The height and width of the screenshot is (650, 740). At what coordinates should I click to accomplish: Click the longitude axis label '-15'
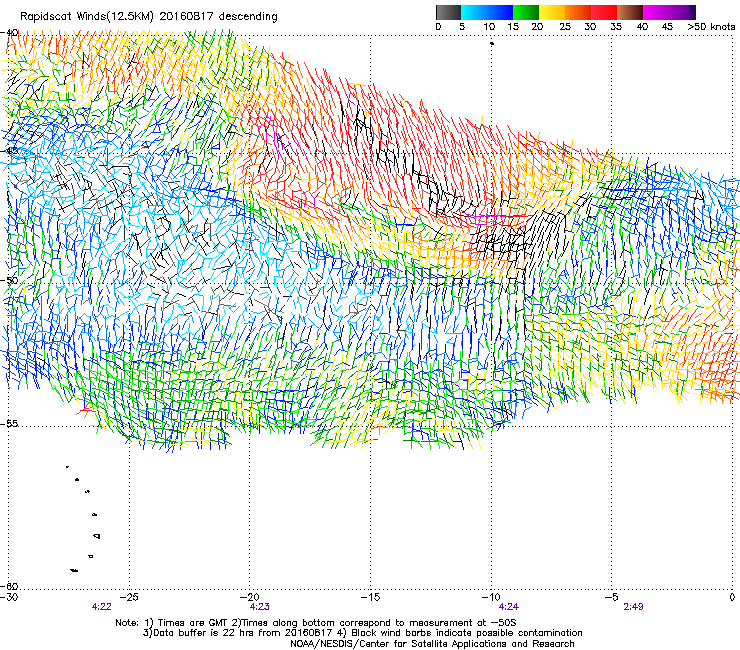370,597
